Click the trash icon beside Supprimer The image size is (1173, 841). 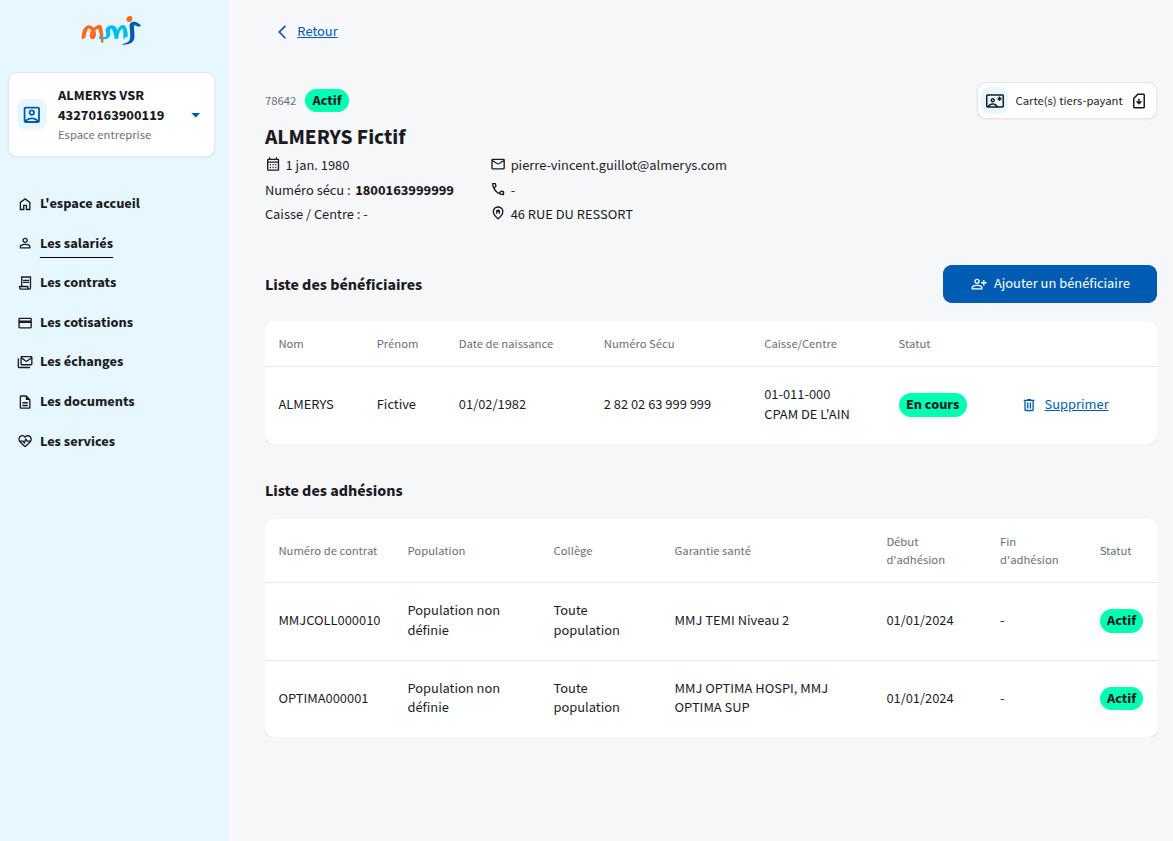click(1029, 405)
